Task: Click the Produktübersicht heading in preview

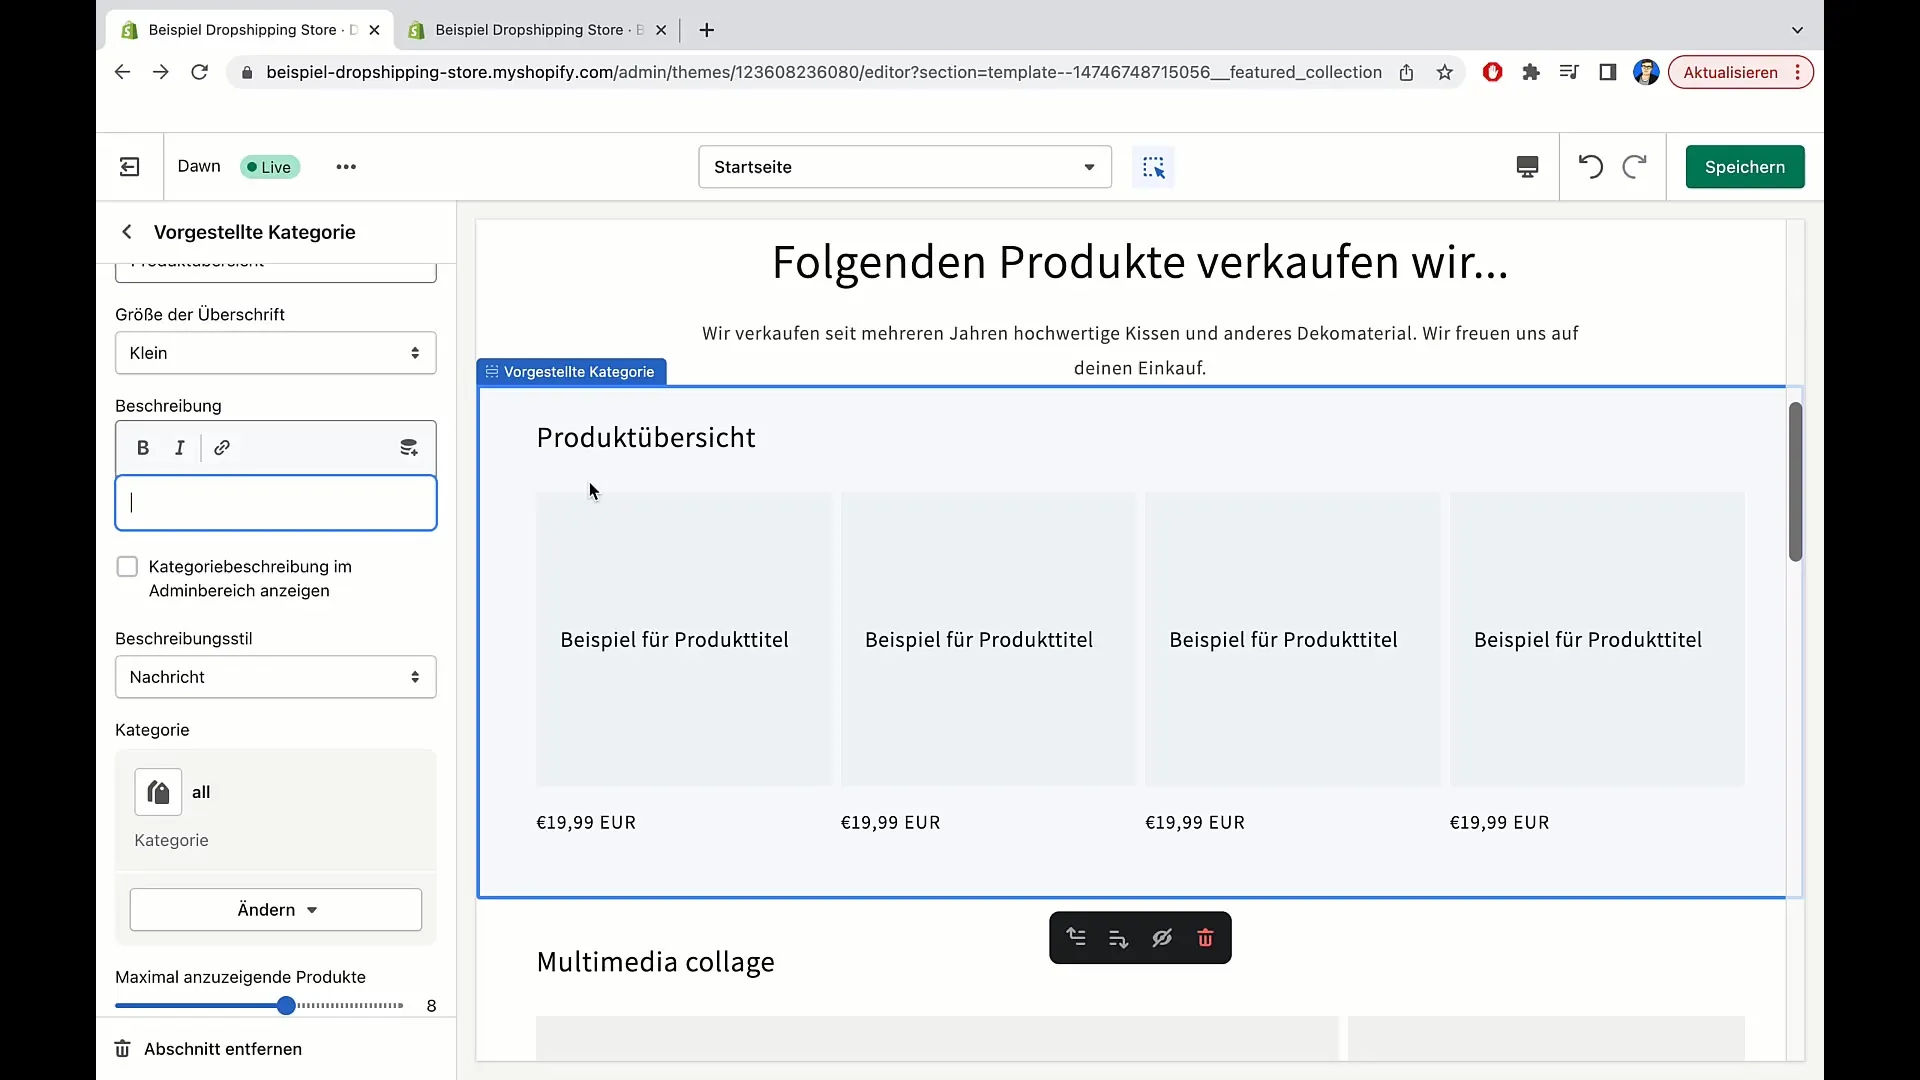Action: pos(646,438)
